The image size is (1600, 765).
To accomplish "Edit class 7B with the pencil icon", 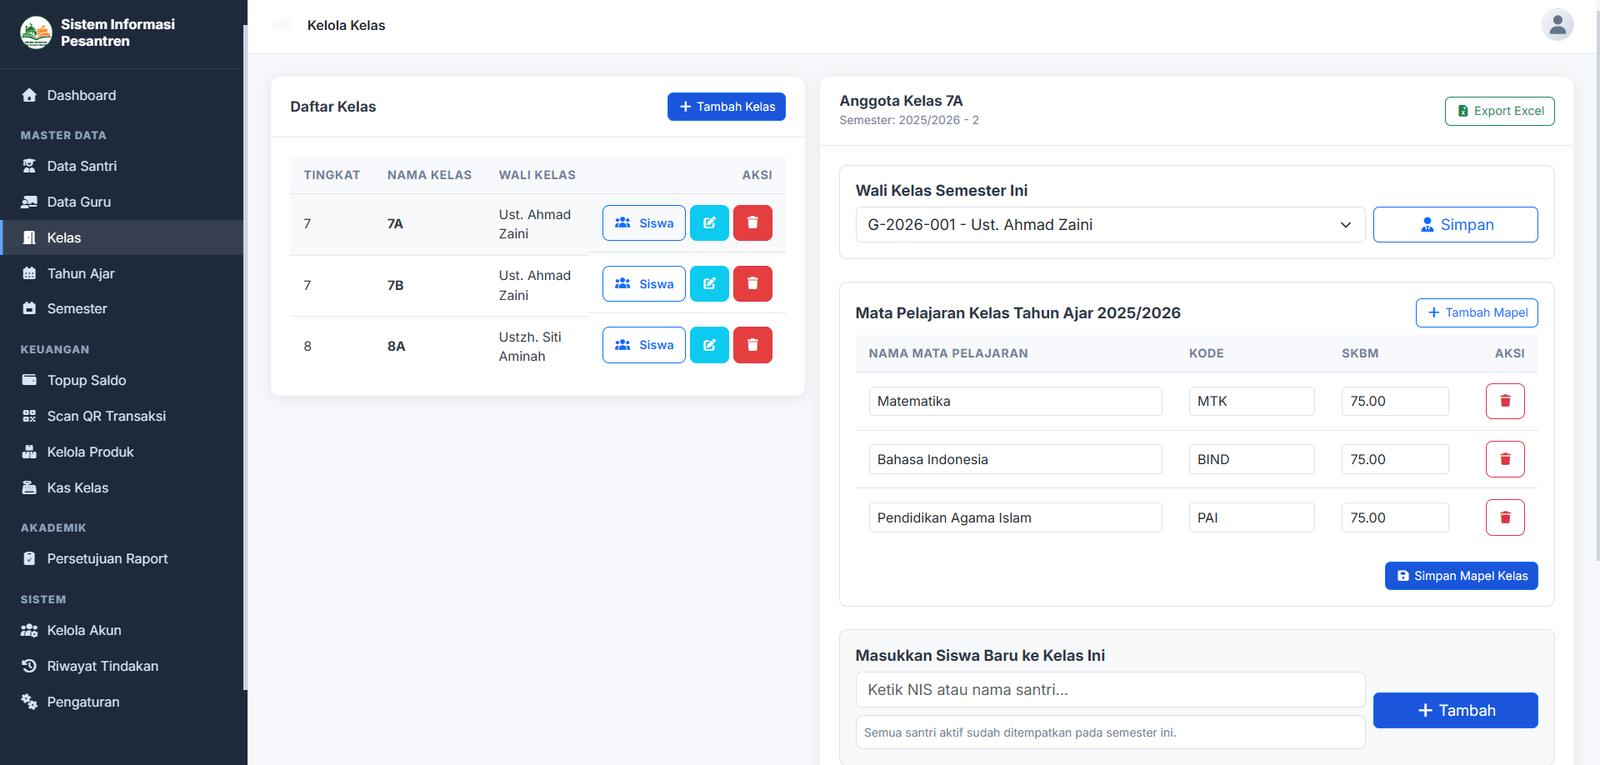I will pyautogui.click(x=709, y=284).
